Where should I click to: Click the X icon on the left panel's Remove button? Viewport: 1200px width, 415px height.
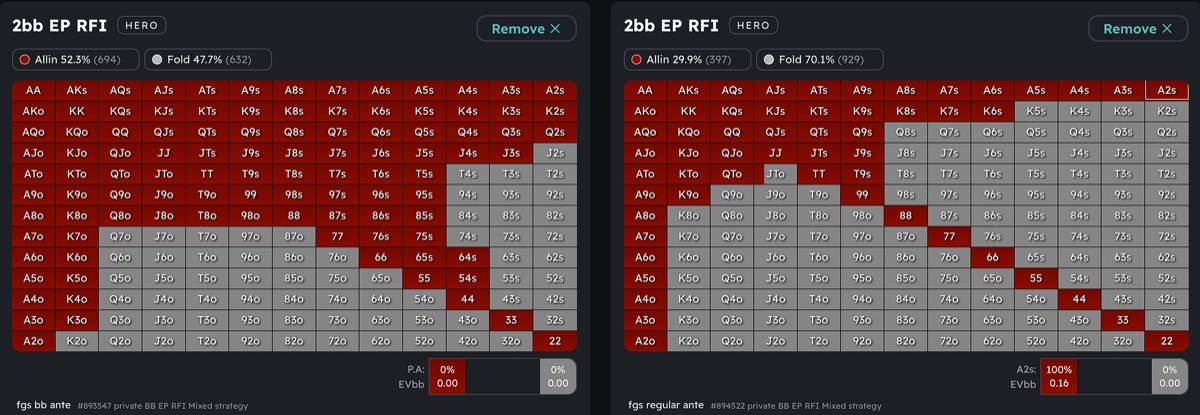coord(555,29)
